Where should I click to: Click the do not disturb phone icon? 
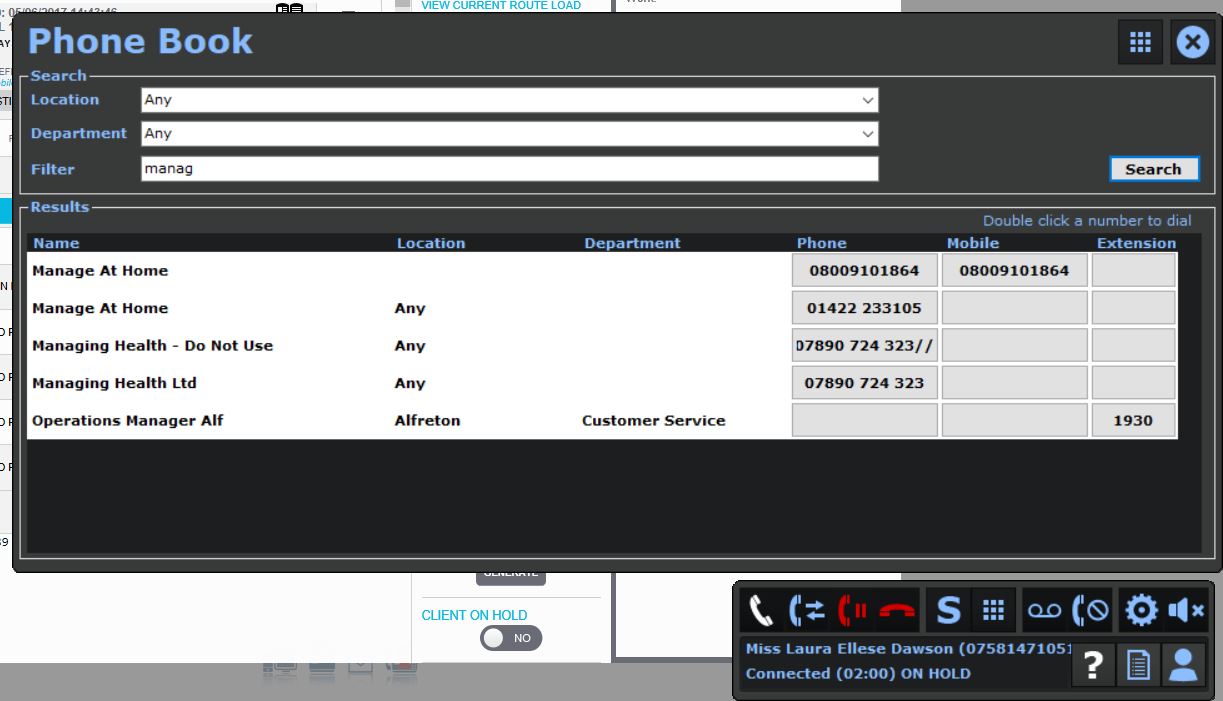point(1091,610)
